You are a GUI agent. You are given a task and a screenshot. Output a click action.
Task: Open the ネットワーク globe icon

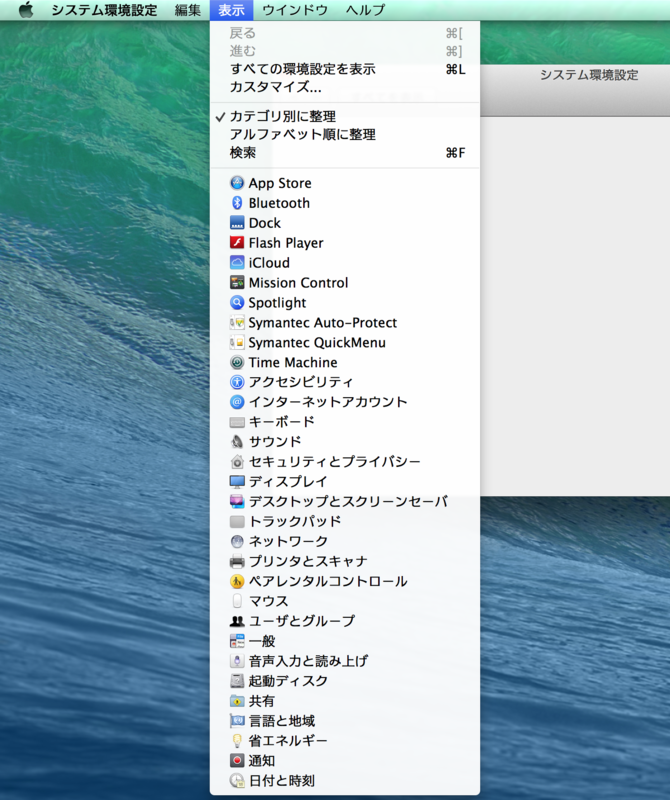(237, 541)
